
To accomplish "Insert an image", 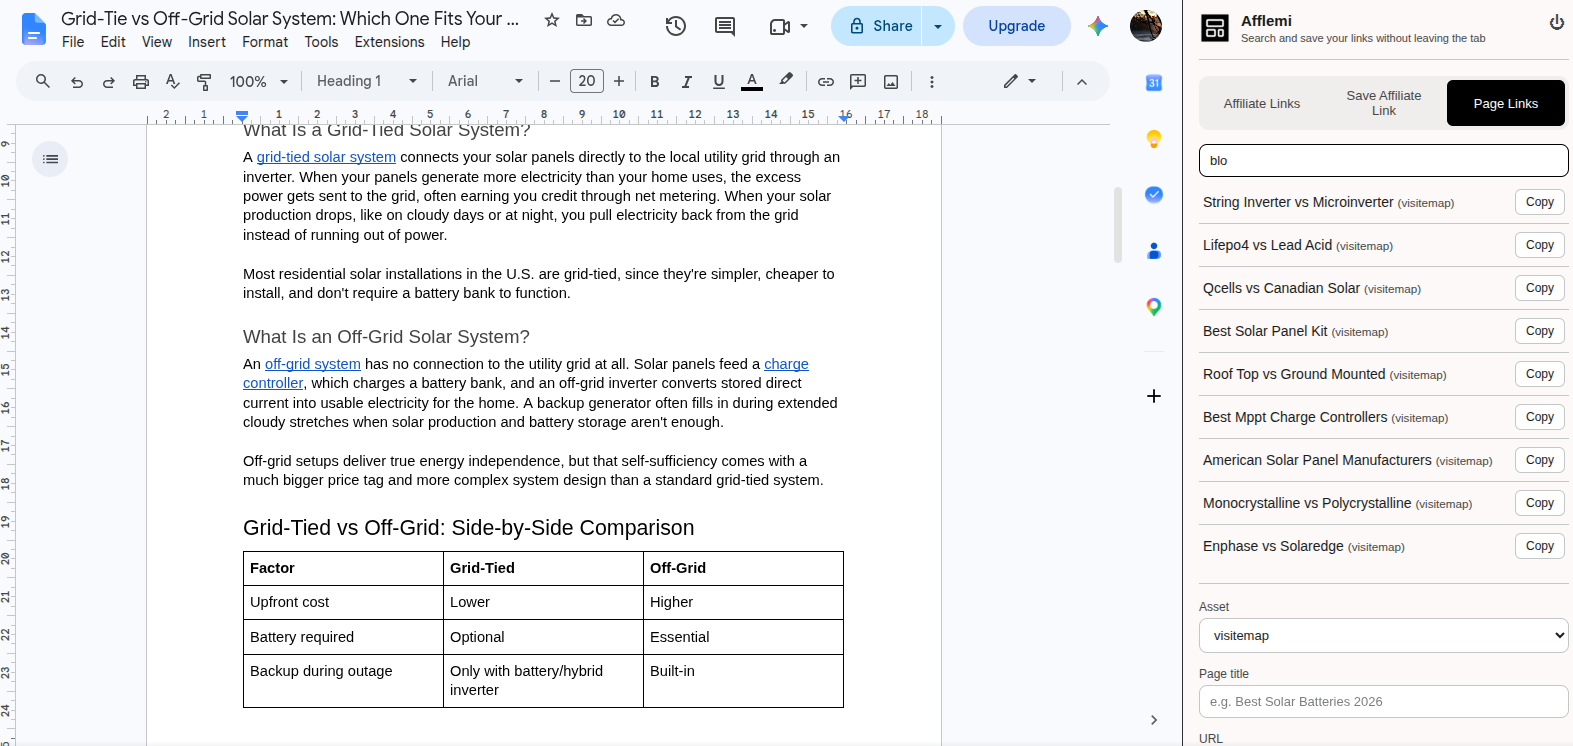I will coord(891,82).
